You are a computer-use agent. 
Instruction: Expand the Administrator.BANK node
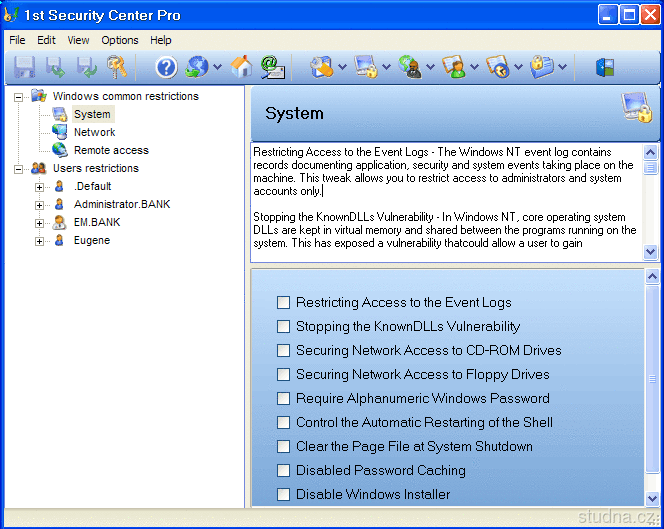[x=39, y=205]
